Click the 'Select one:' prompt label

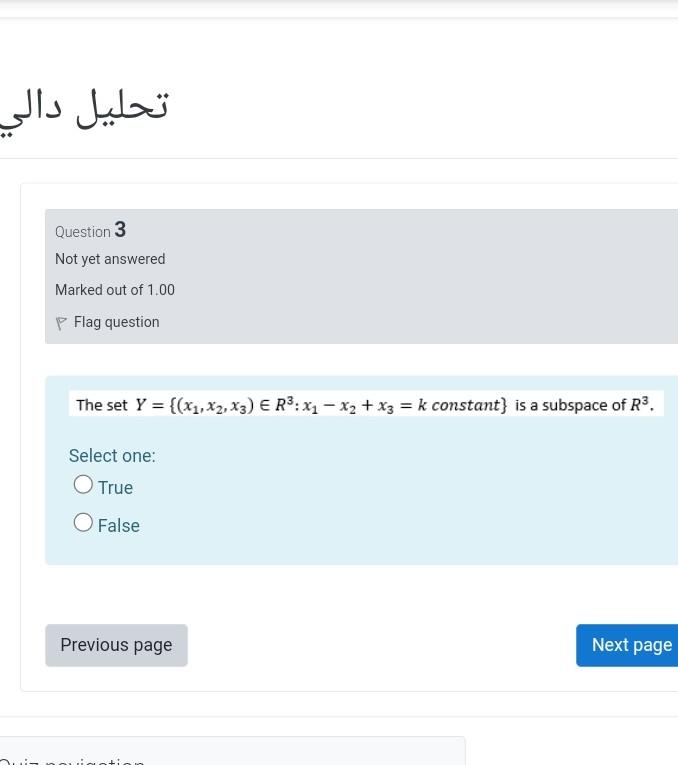(112, 456)
